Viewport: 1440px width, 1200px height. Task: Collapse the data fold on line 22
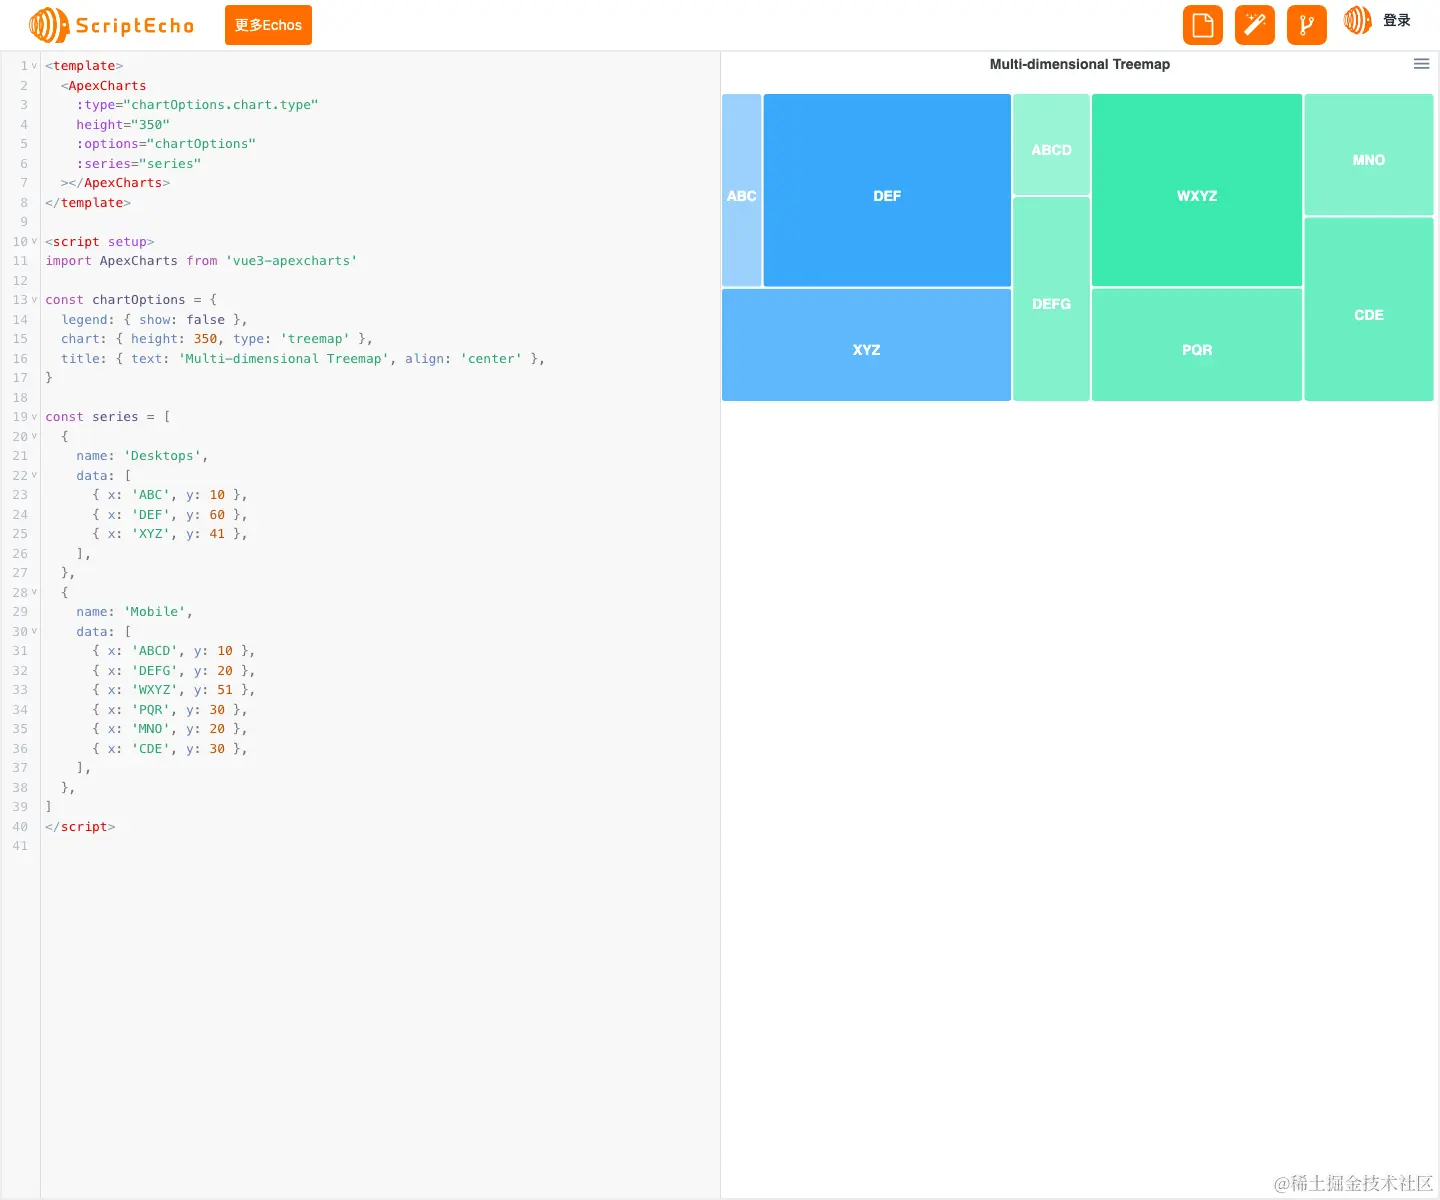pyautogui.click(x=34, y=475)
